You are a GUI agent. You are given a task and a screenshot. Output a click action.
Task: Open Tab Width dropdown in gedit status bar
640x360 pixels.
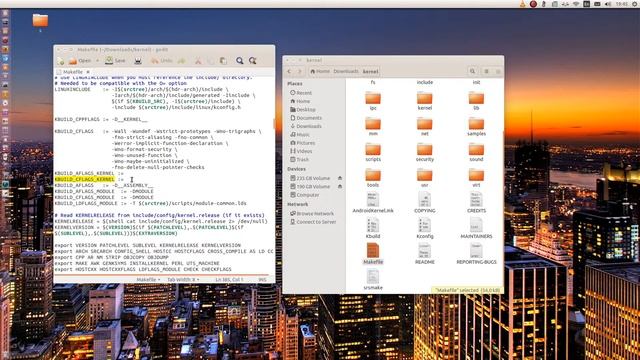(183, 280)
